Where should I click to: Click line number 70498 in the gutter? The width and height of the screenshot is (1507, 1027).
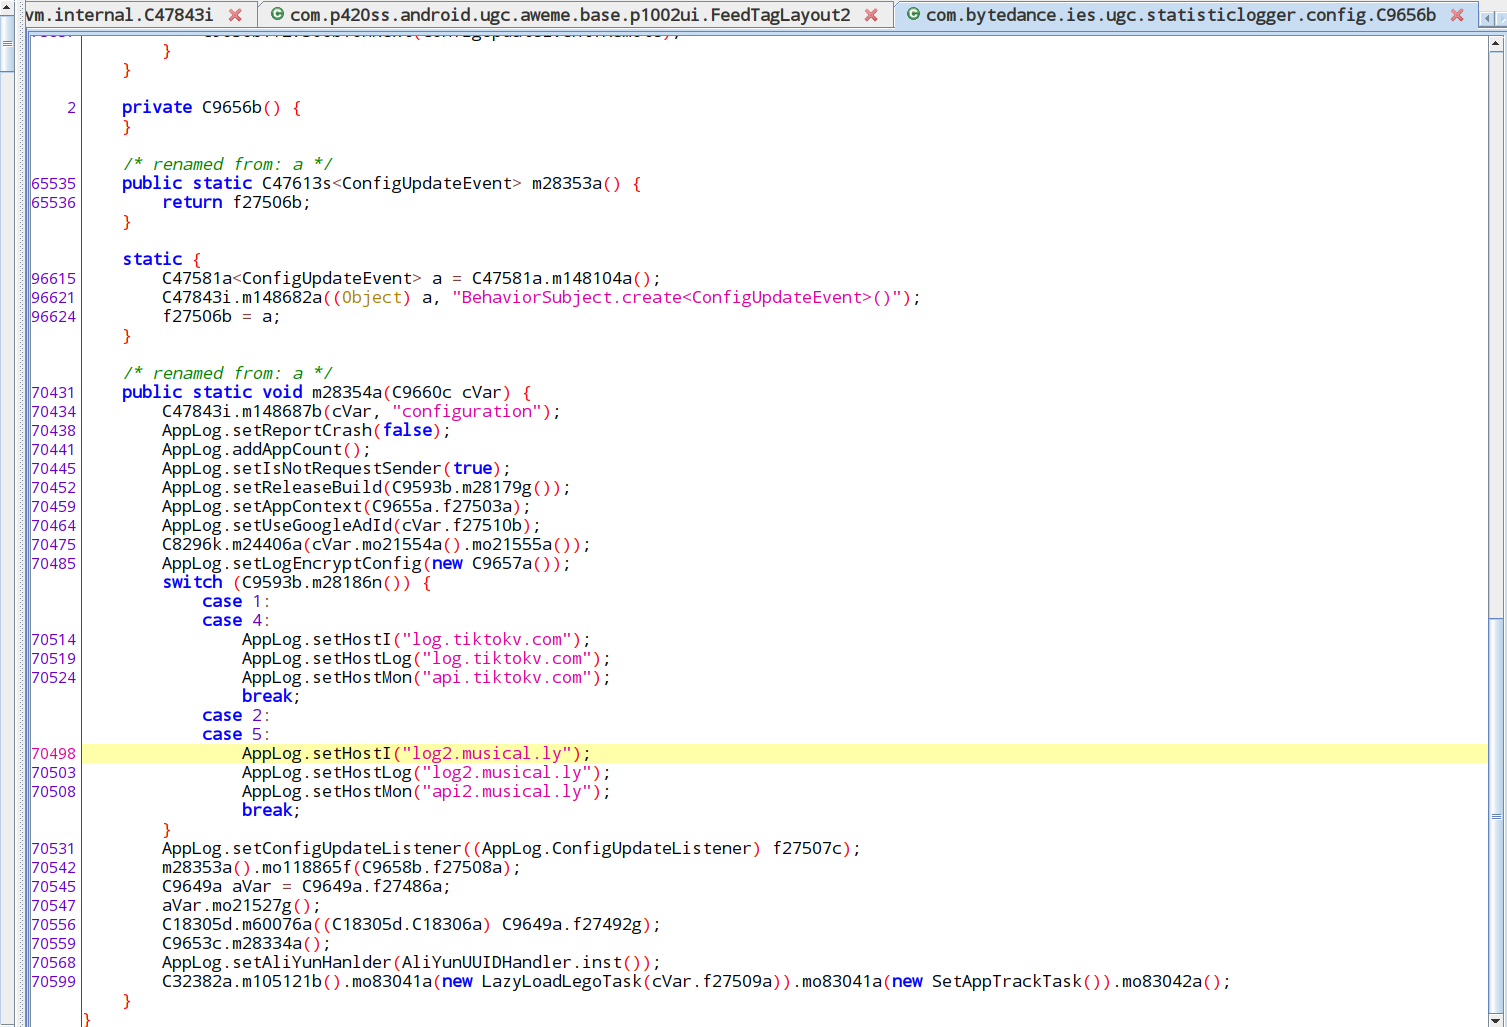(54, 754)
